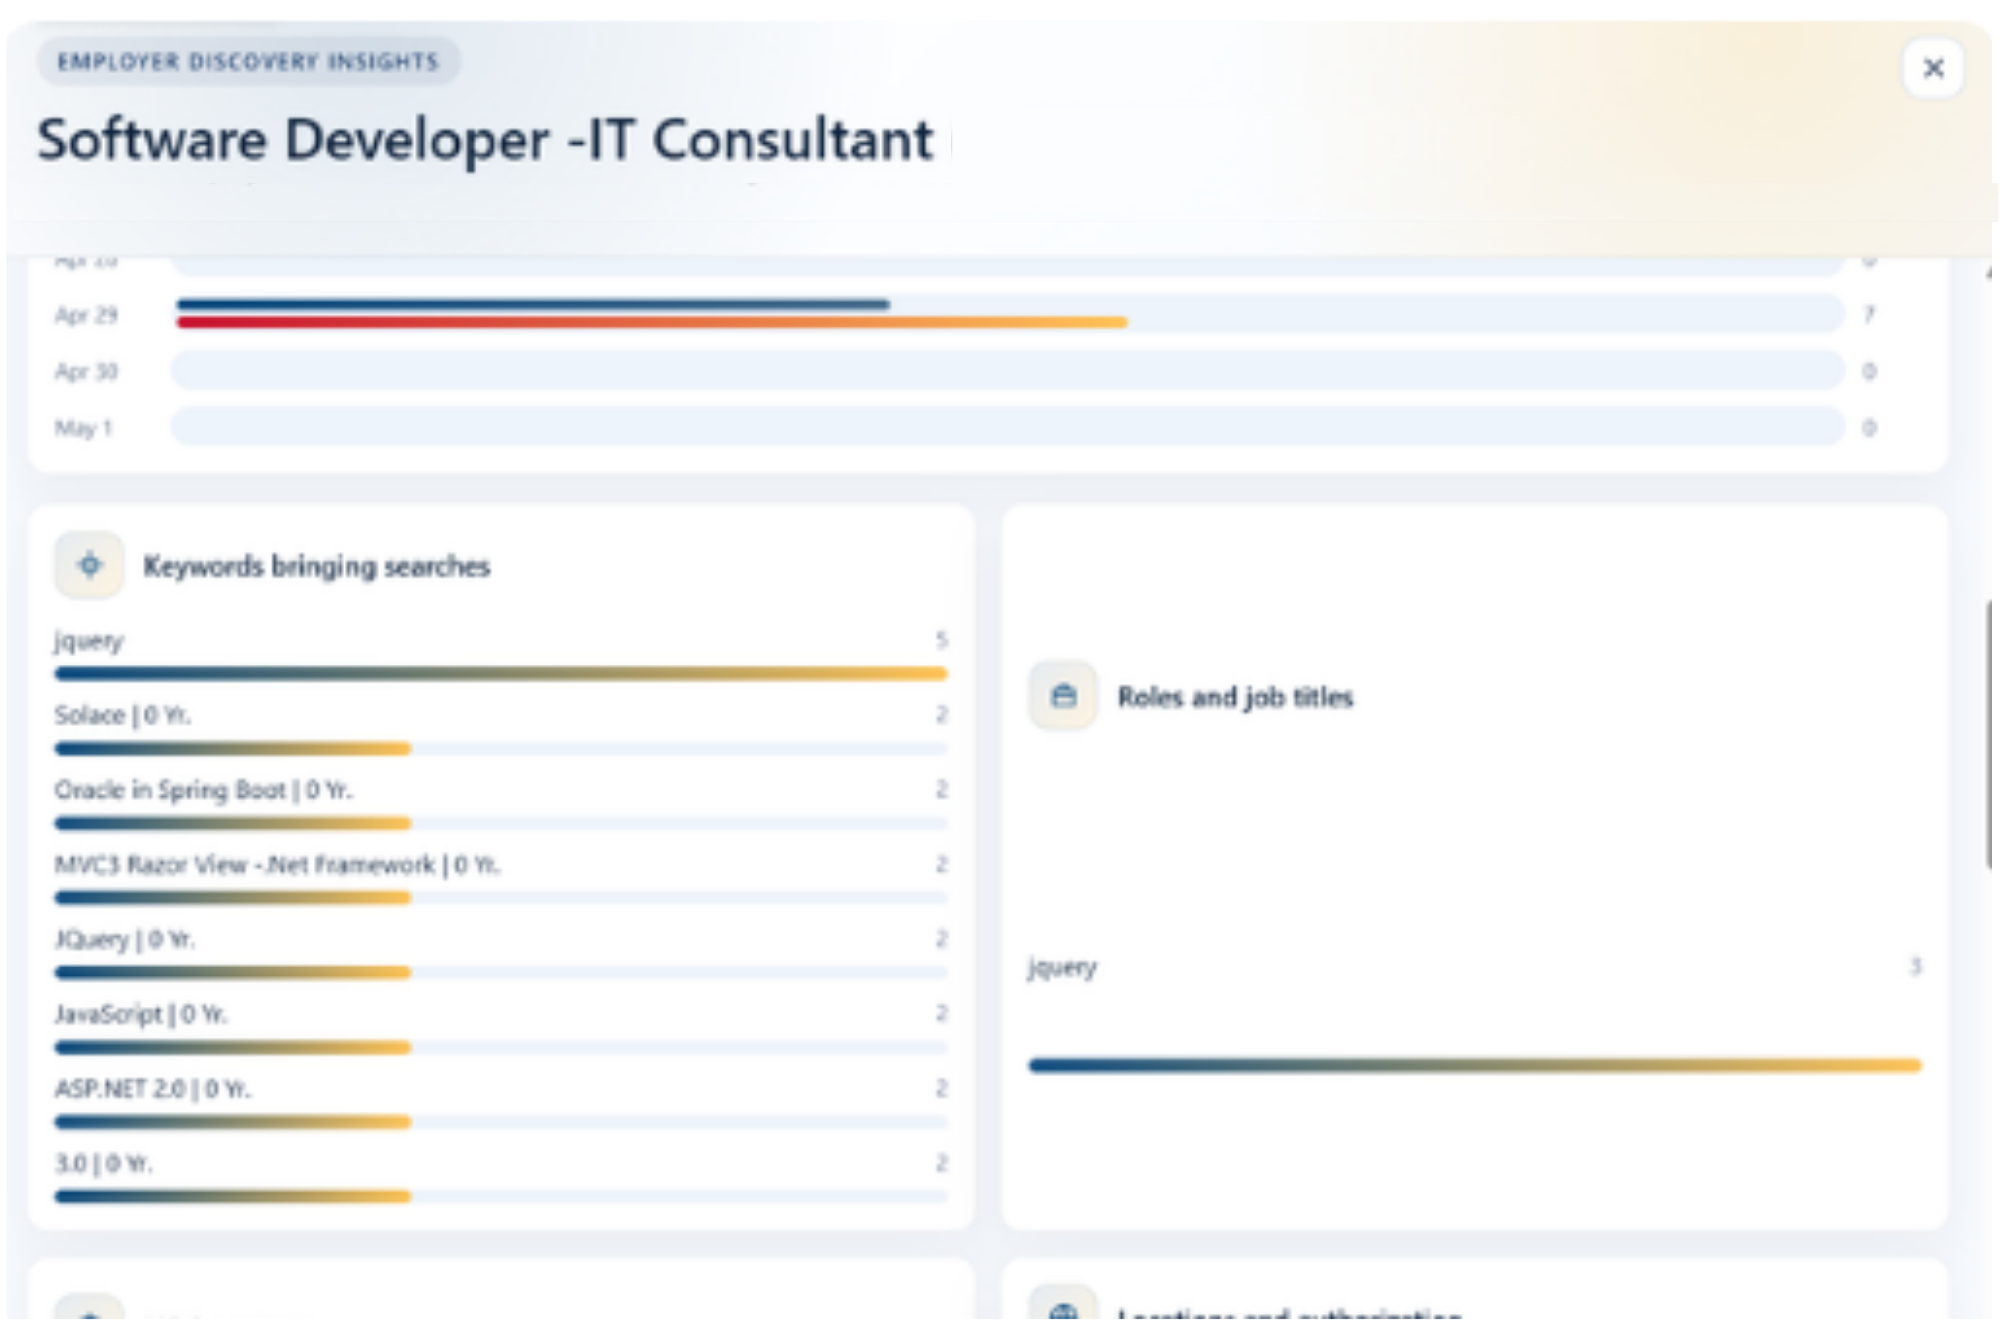Select the JavaScript | 0 Yr. keyword
This screenshot has width=2000, height=1325.
coord(141,1014)
